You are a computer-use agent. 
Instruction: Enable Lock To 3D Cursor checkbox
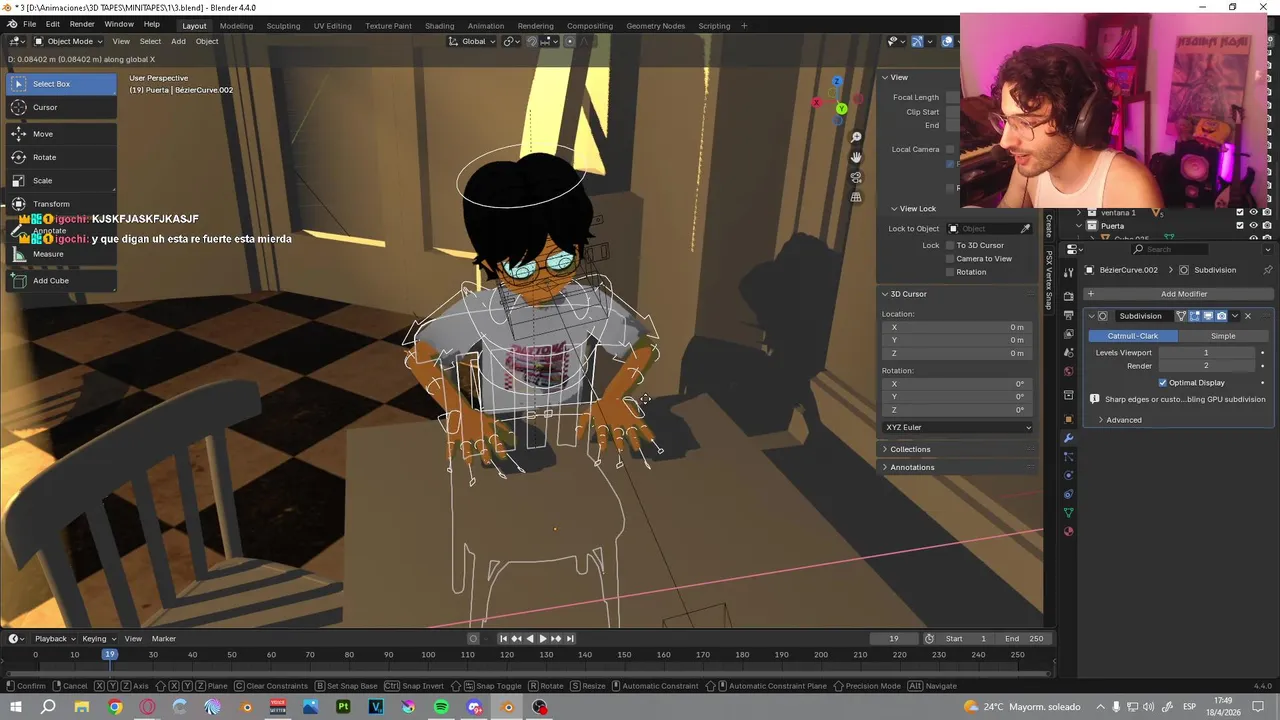pyautogui.click(x=950, y=245)
